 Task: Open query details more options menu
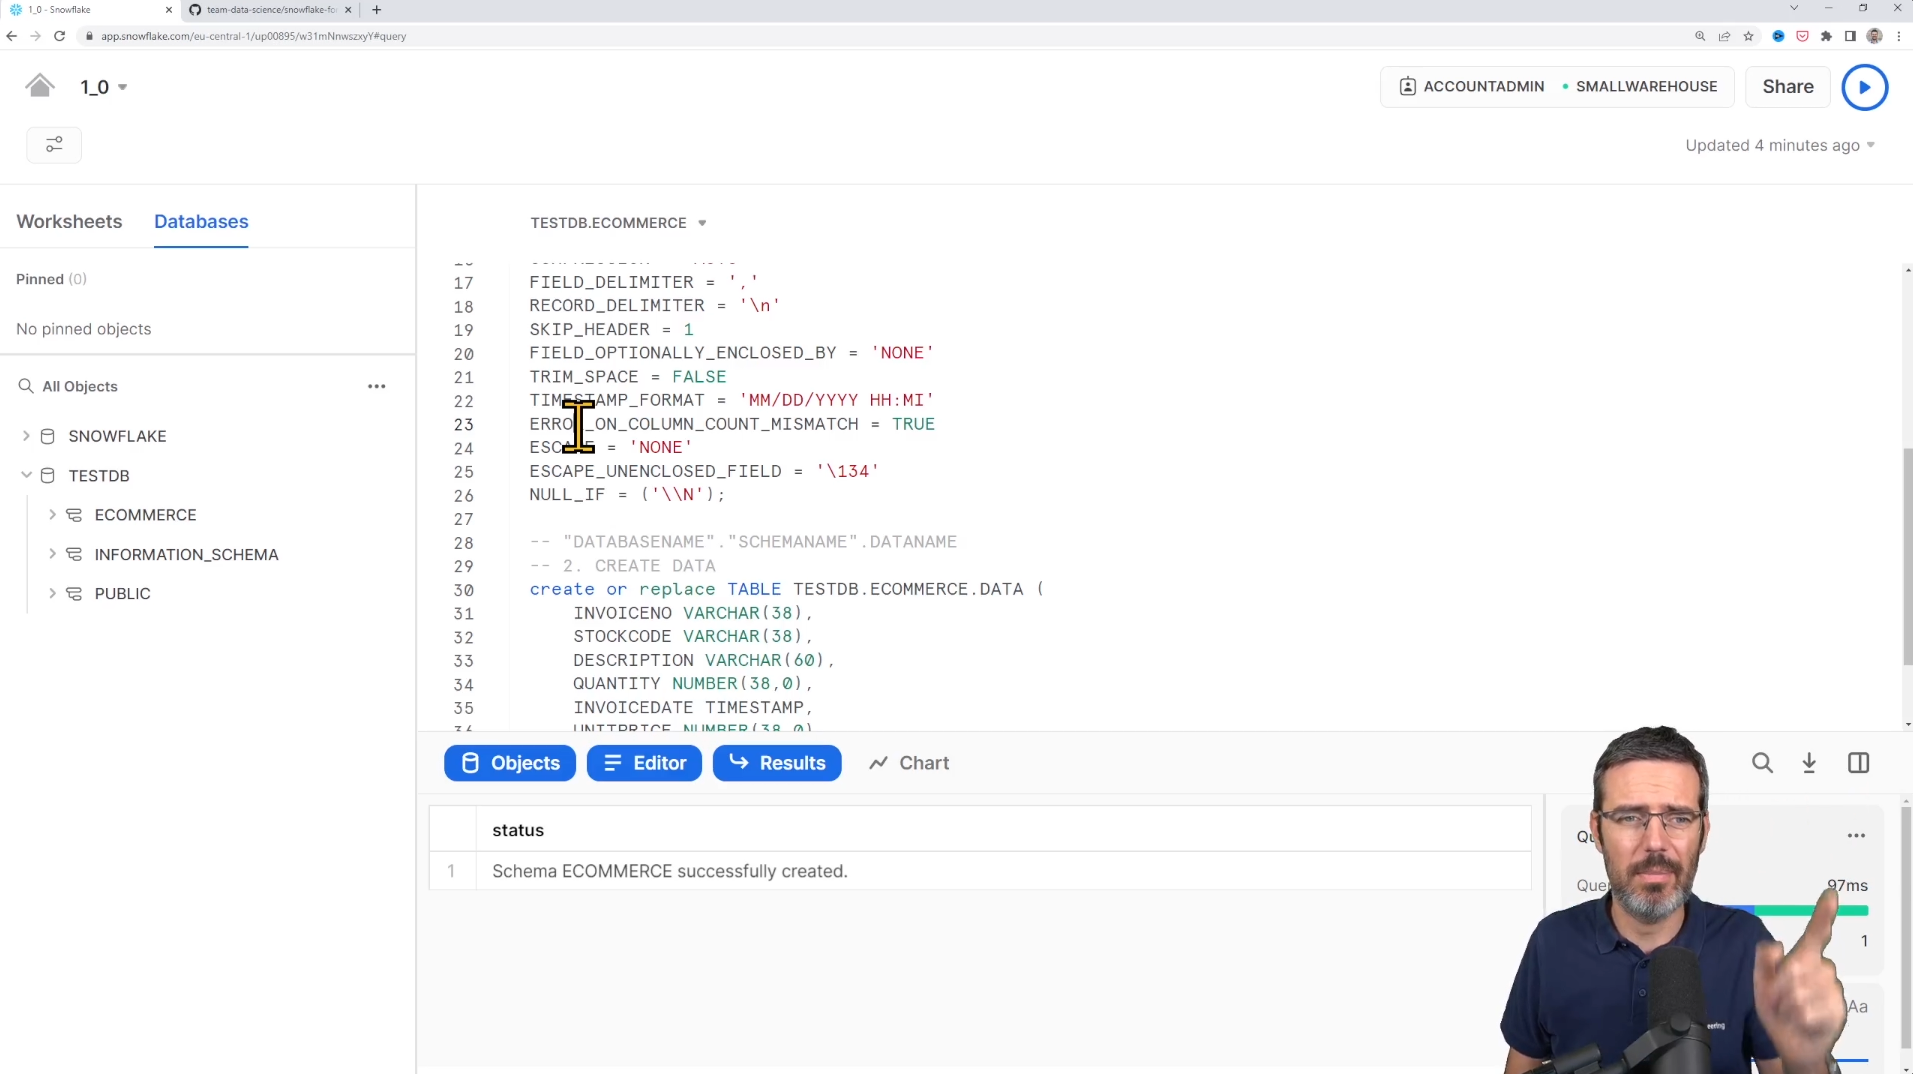click(x=1856, y=836)
